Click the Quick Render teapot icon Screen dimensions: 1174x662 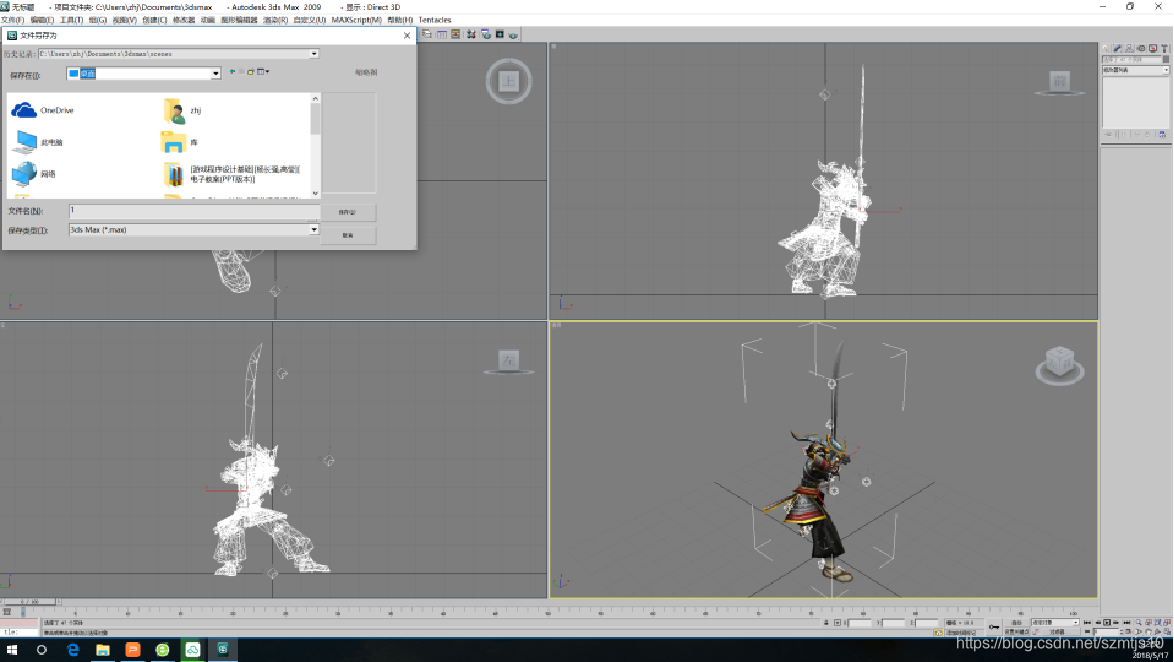point(514,34)
